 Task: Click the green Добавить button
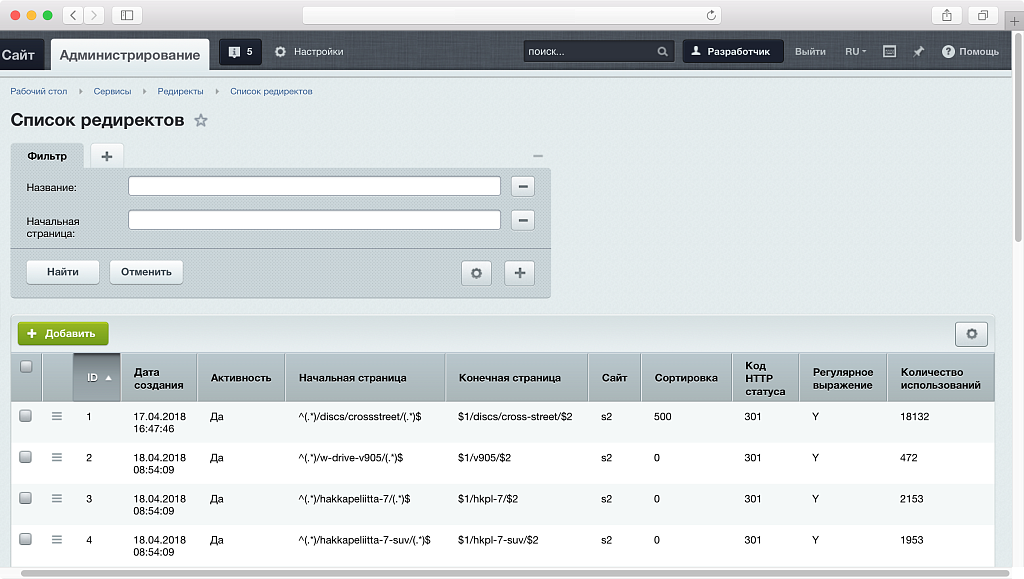(x=65, y=333)
